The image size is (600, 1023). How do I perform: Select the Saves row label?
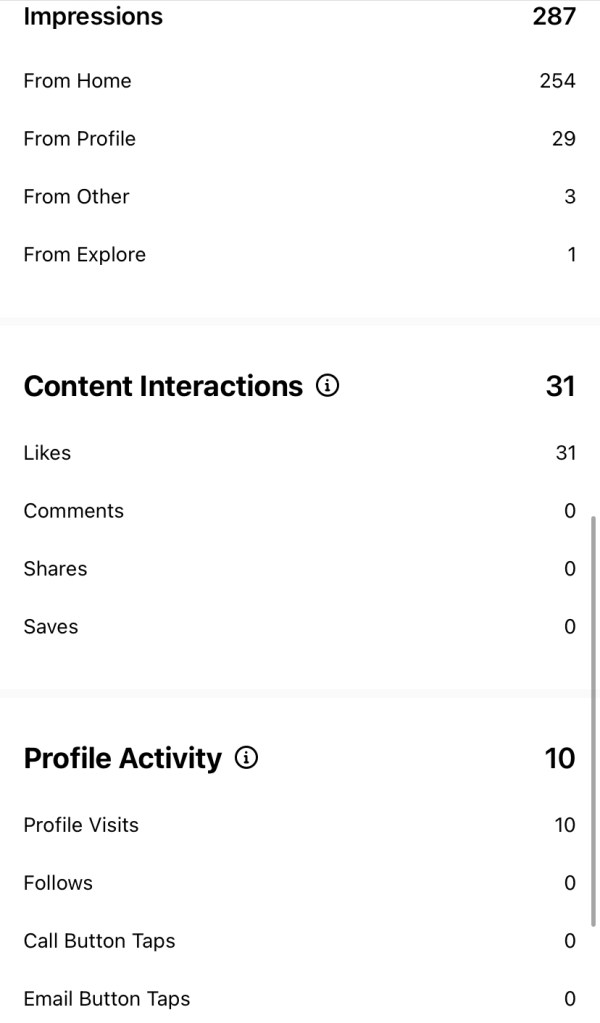click(50, 627)
